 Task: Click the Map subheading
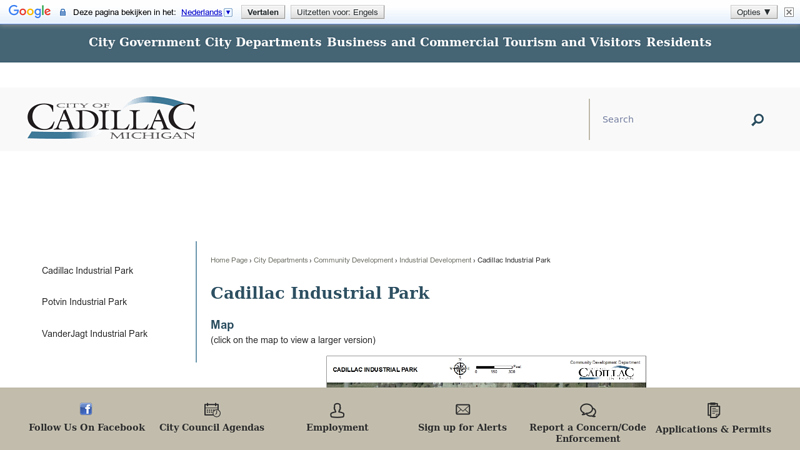coord(222,325)
